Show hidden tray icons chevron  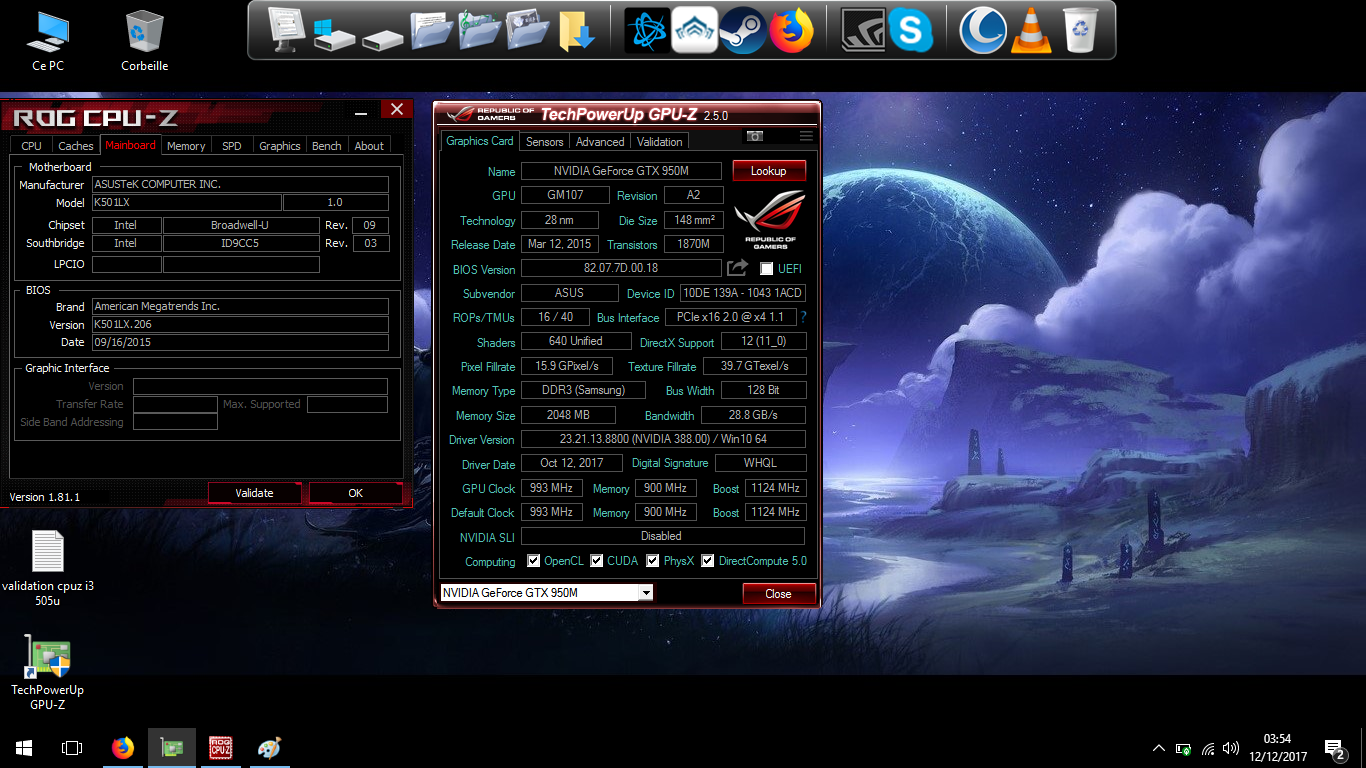pyautogui.click(x=1159, y=748)
